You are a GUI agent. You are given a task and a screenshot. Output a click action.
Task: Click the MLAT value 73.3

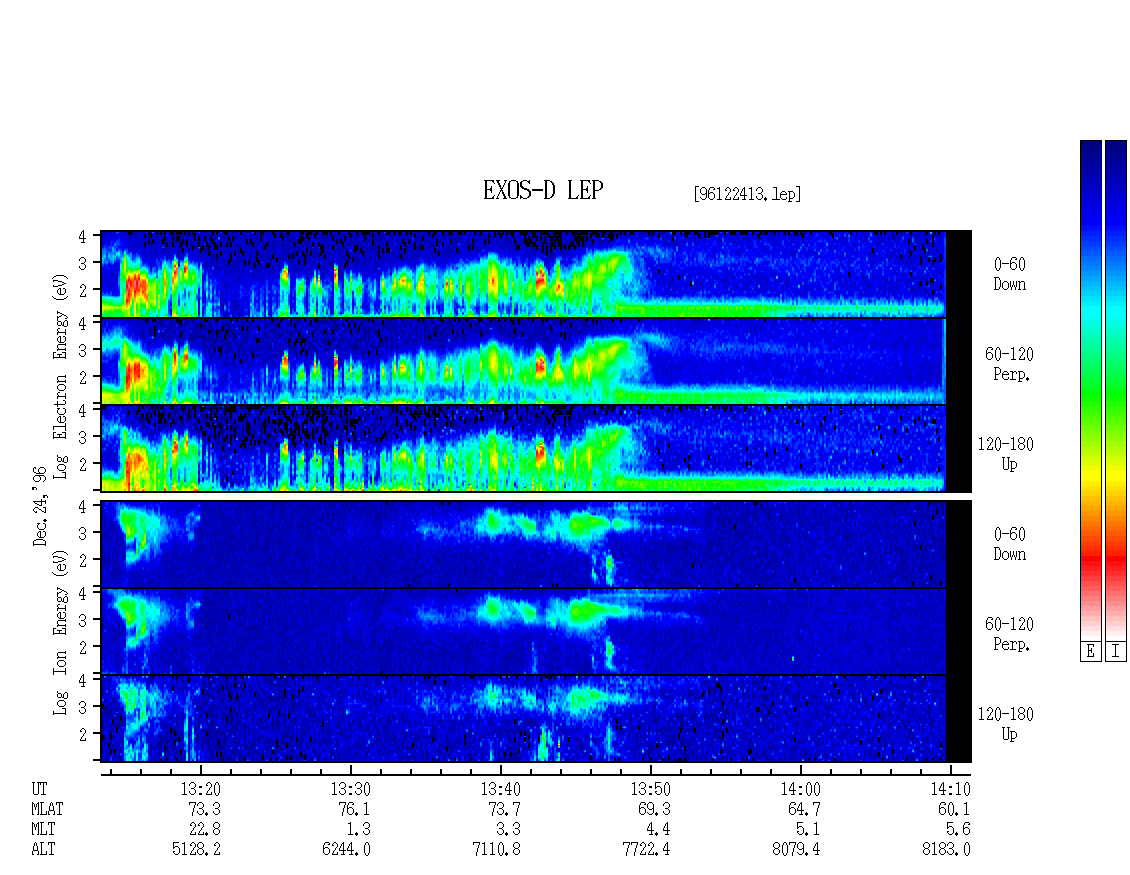tap(204, 809)
